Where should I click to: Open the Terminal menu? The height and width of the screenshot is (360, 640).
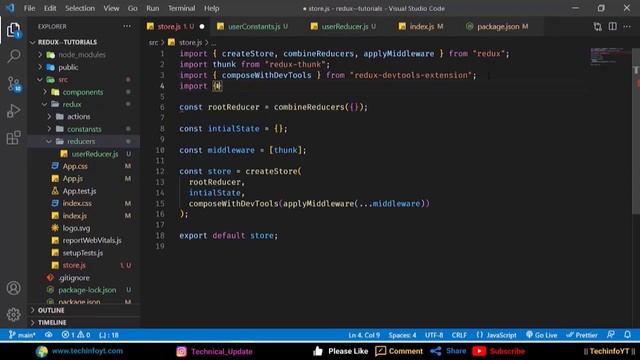(x=182, y=8)
